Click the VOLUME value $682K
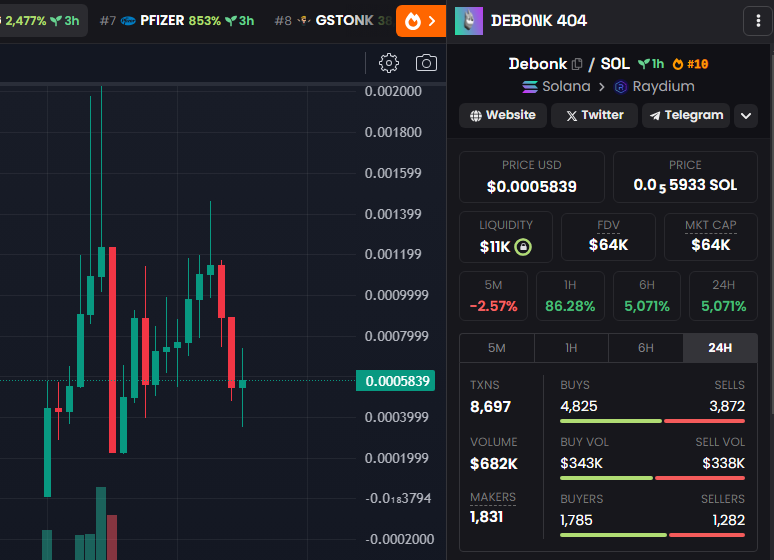774x560 pixels. click(494, 464)
